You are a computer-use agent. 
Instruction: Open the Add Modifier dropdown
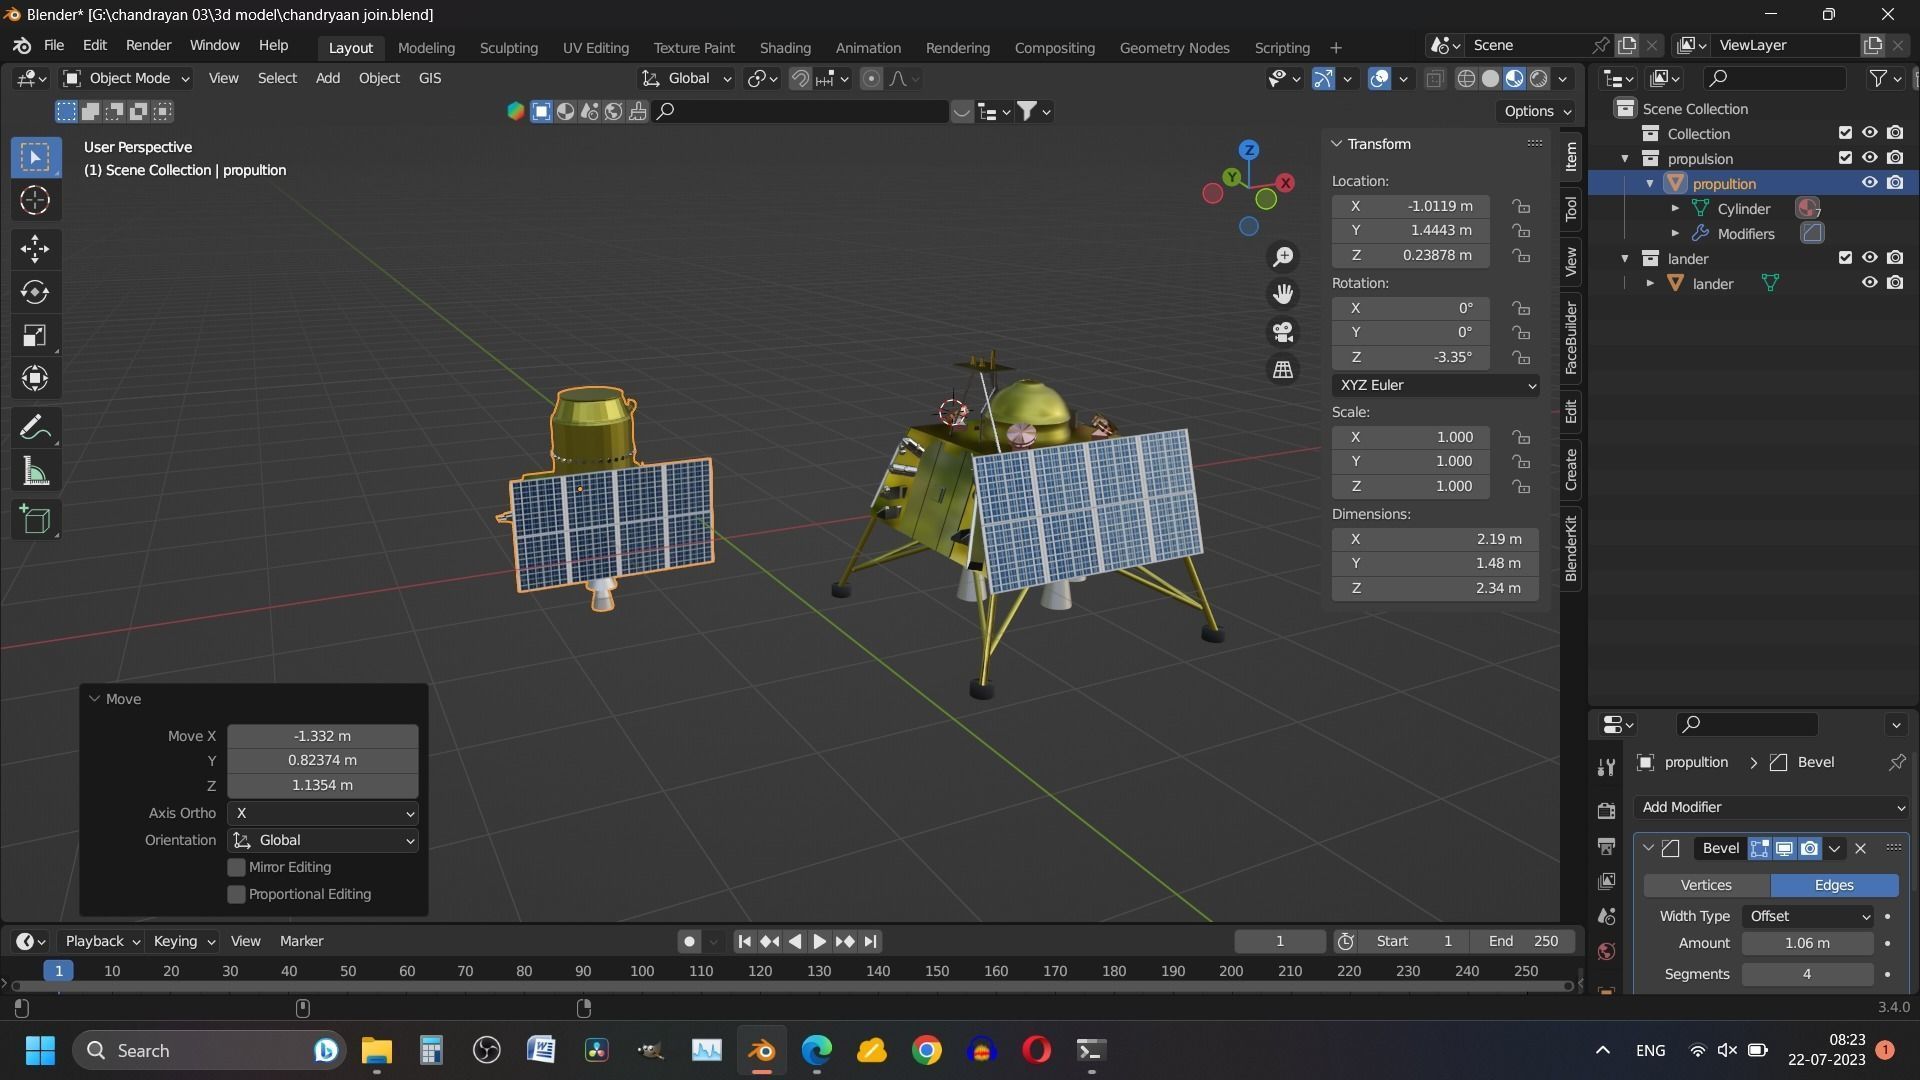[1772, 807]
